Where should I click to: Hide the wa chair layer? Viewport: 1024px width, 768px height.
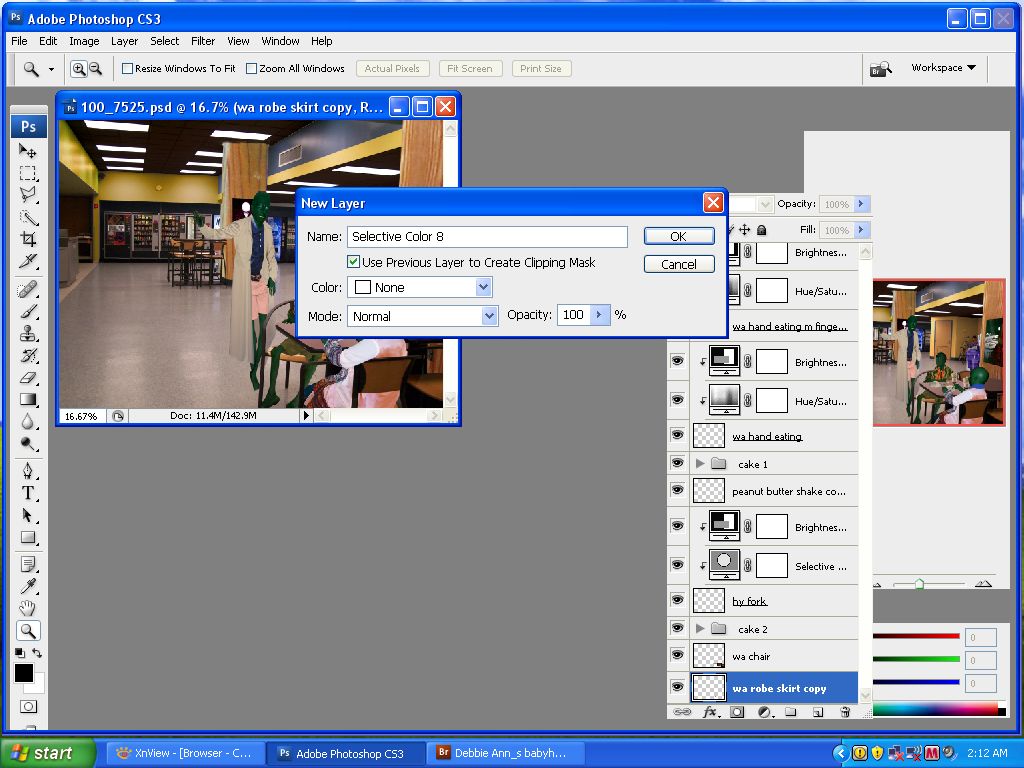(x=677, y=655)
